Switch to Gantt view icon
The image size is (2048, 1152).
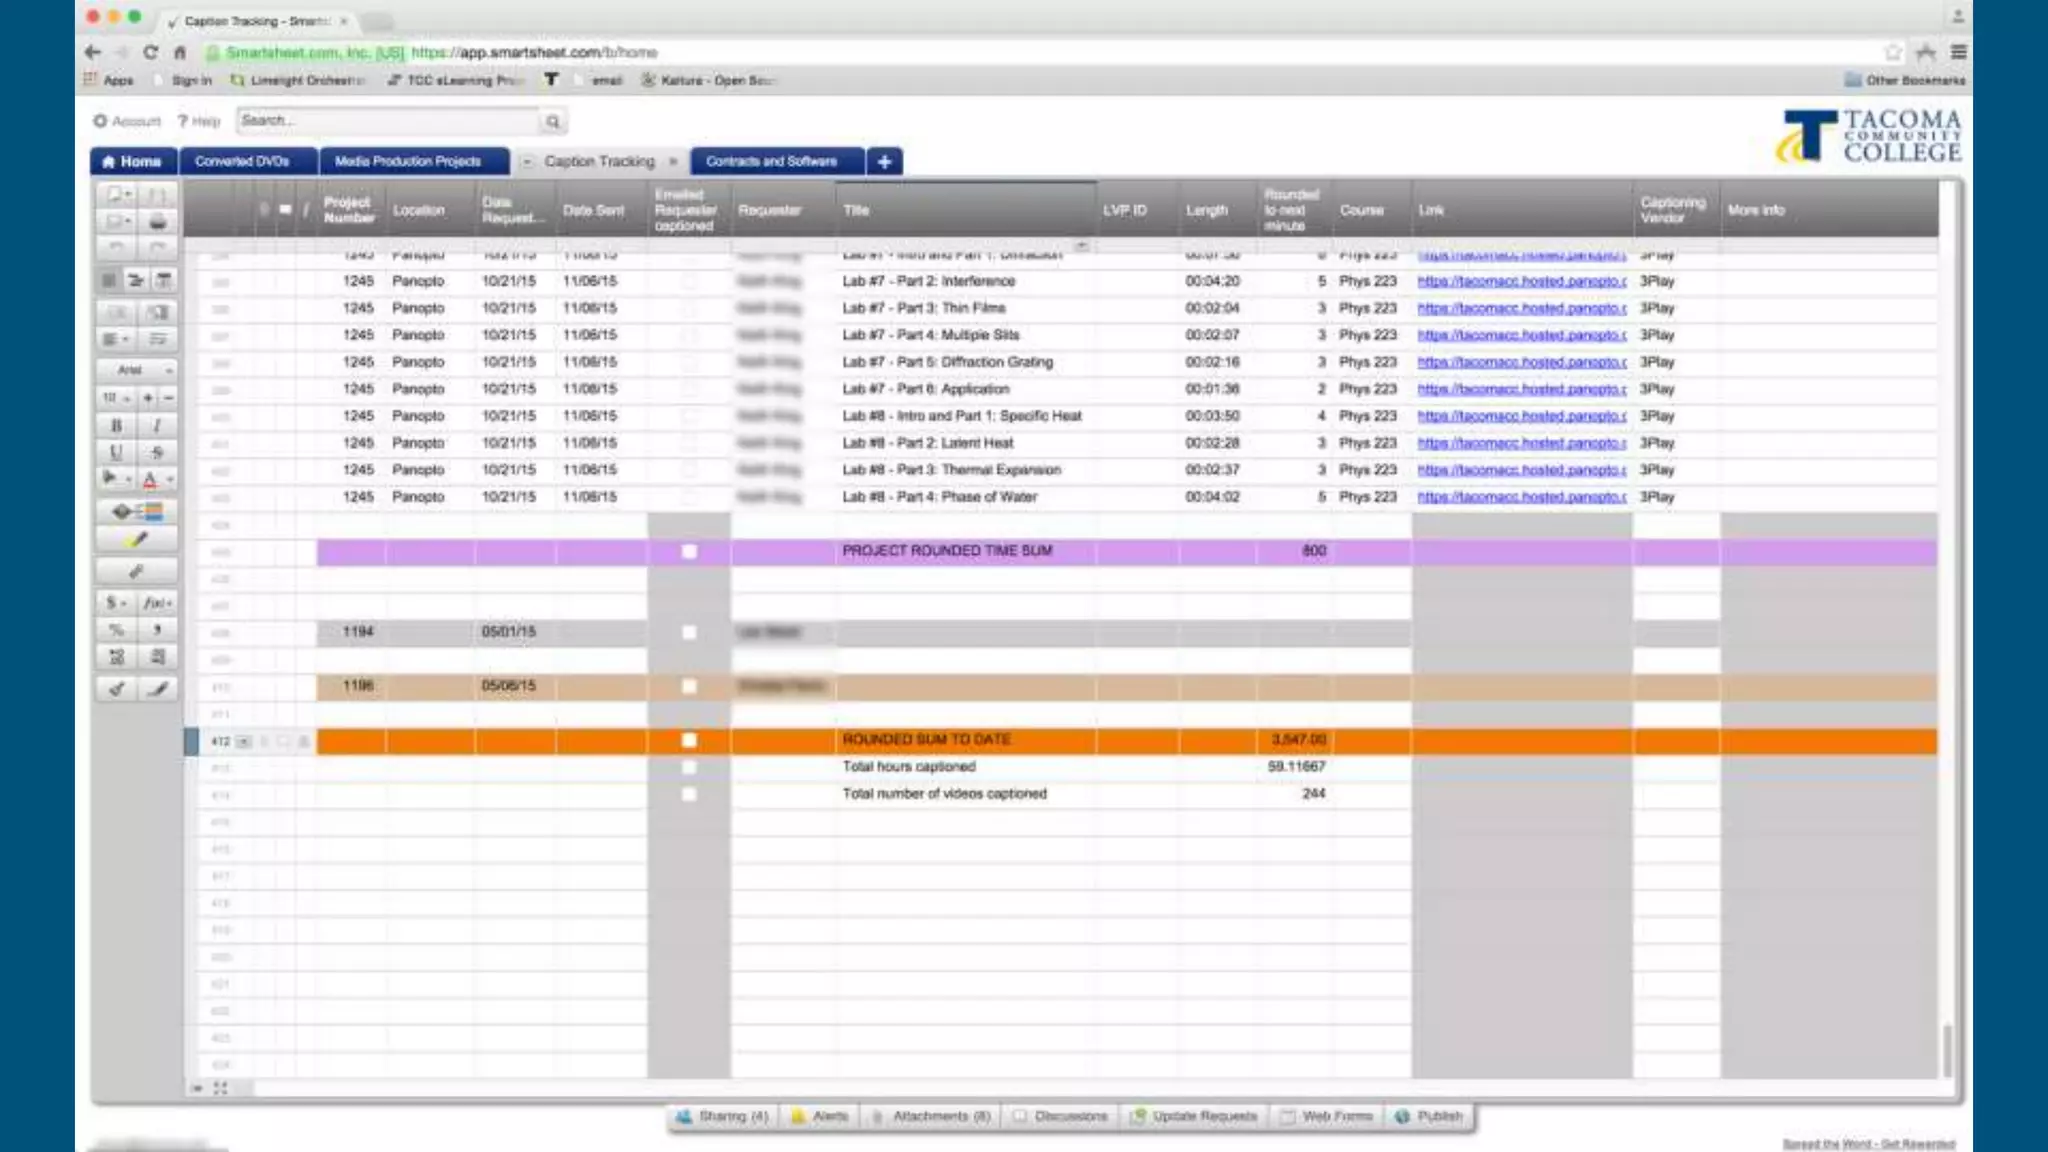(x=135, y=280)
